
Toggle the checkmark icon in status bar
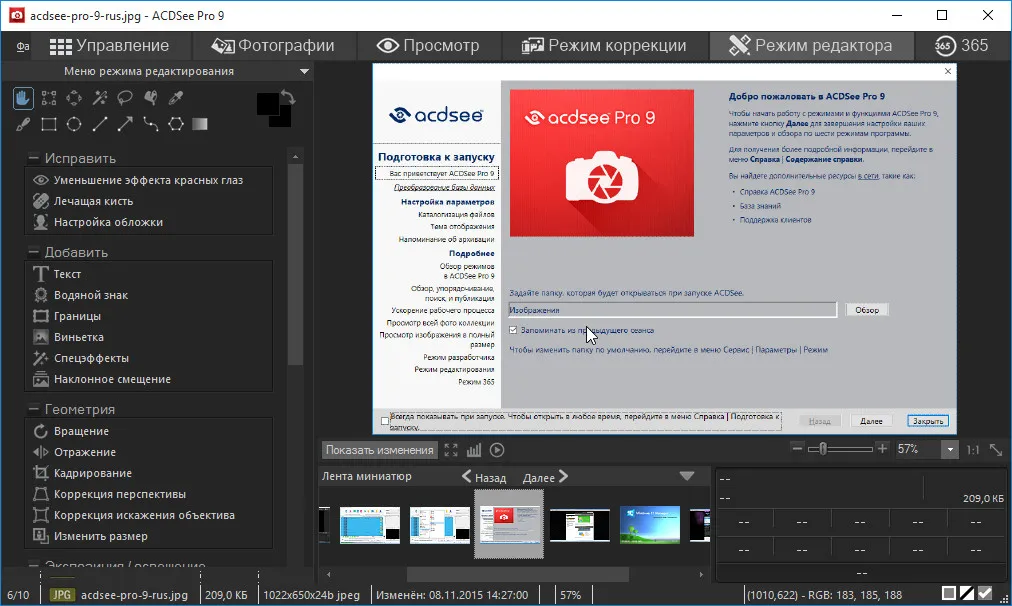pyautogui.click(x=984, y=593)
